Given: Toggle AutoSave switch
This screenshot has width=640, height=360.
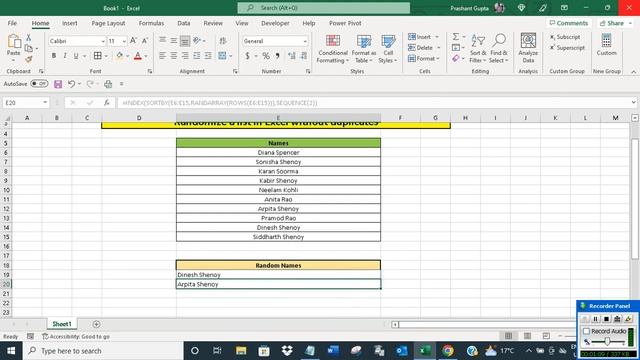Looking at the screenshot, I should (39, 84).
